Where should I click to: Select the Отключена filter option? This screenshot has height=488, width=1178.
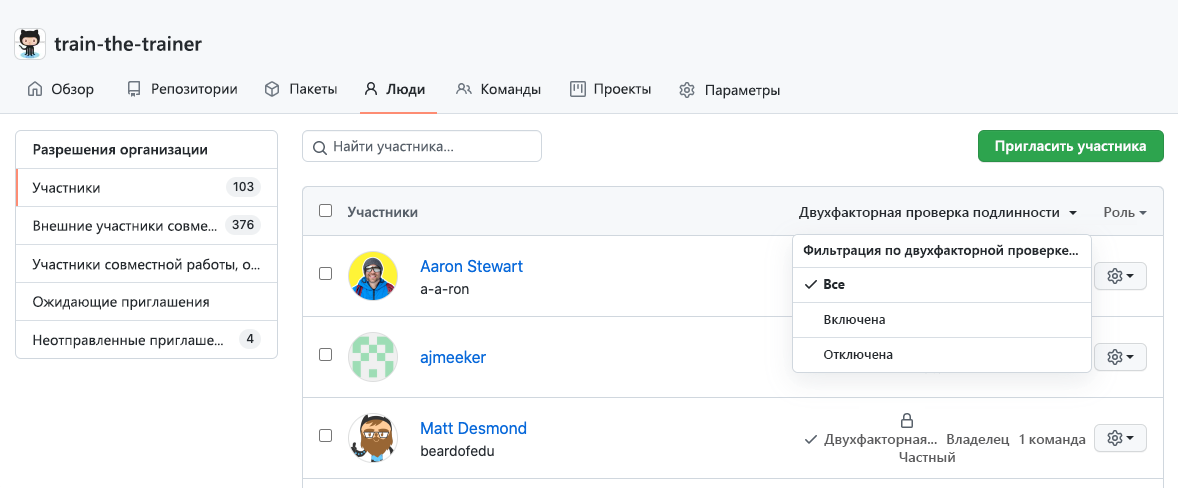(x=941, y=355)
